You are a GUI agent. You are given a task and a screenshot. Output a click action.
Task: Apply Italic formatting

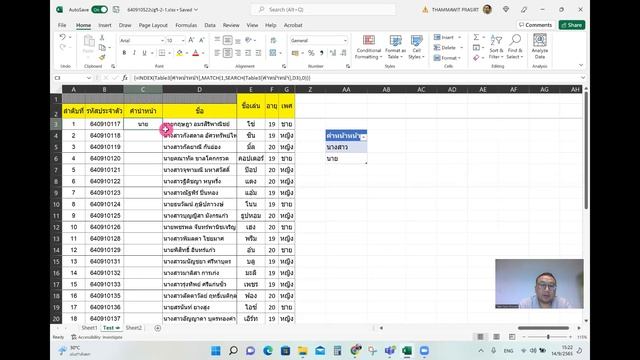coord(134,53)
